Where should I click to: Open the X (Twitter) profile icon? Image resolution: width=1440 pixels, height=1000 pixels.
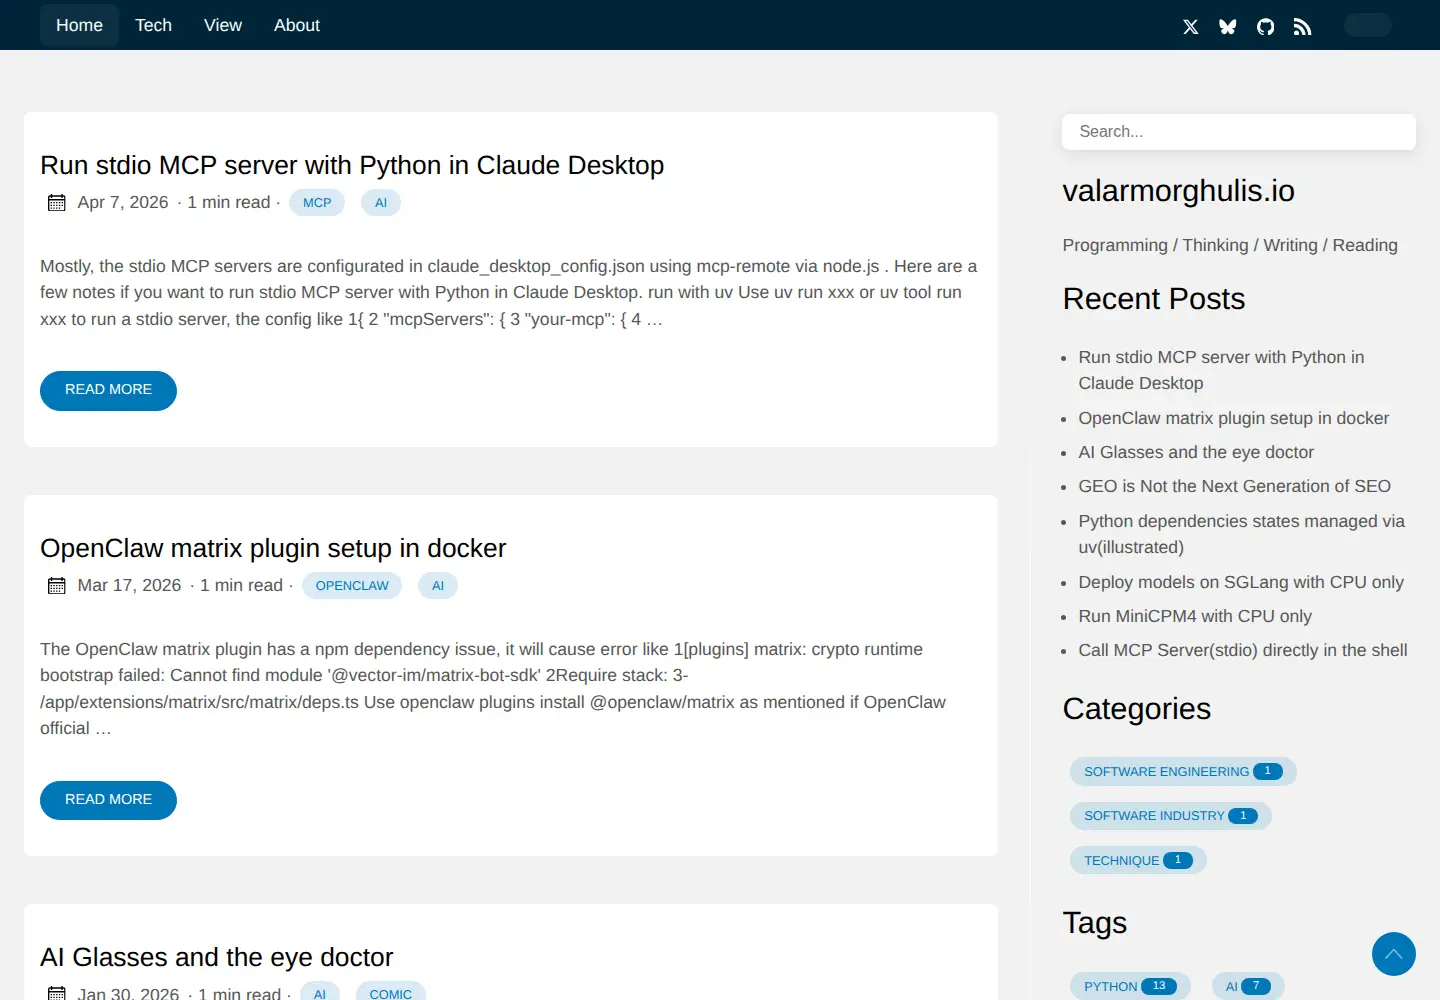coord(1190,27)
